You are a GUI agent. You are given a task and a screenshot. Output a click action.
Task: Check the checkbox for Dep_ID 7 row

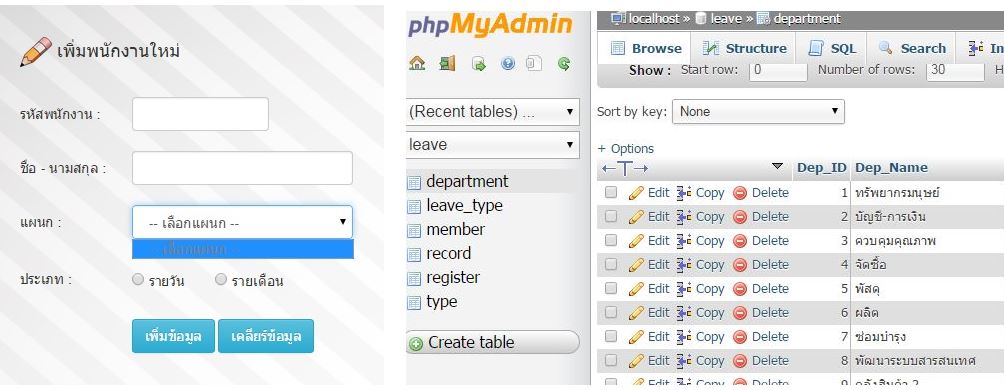coord(611,336)
